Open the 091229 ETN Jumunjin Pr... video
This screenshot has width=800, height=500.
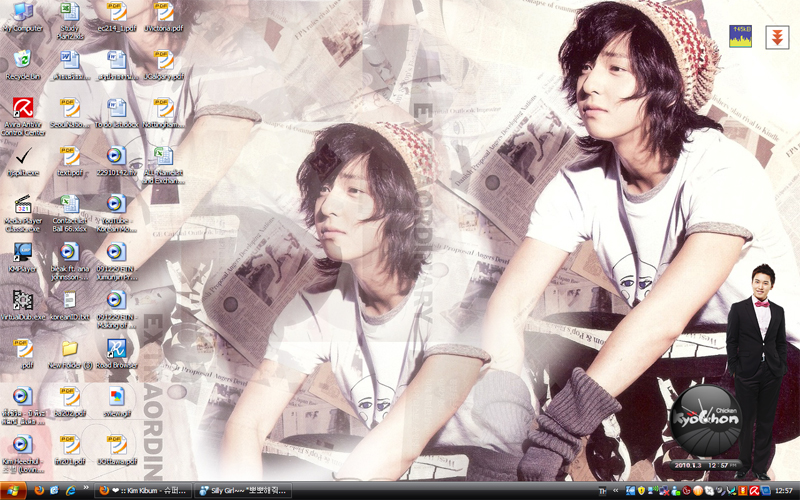(116, 261)
